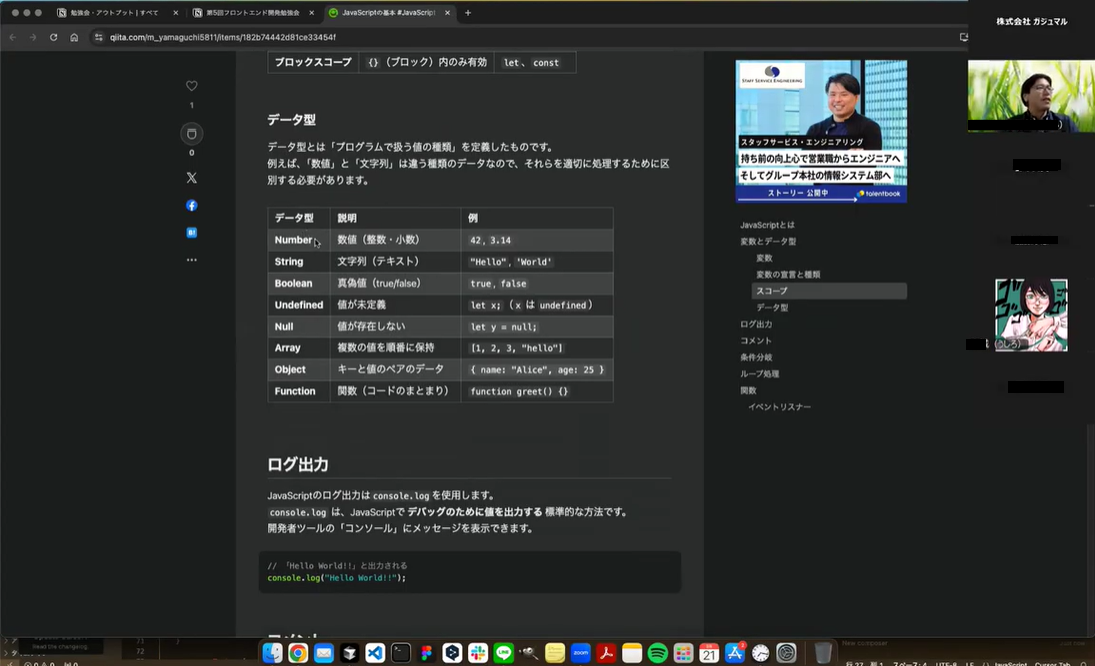
Task: Open Mail from the Dock
Action: coord(323,653)
